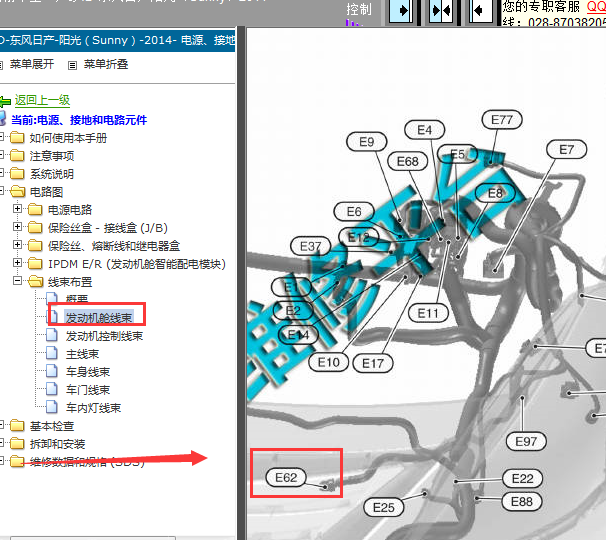The image size is (606, 540).
Task: Click the E9 connector label
Action: (x=367, y=142)
